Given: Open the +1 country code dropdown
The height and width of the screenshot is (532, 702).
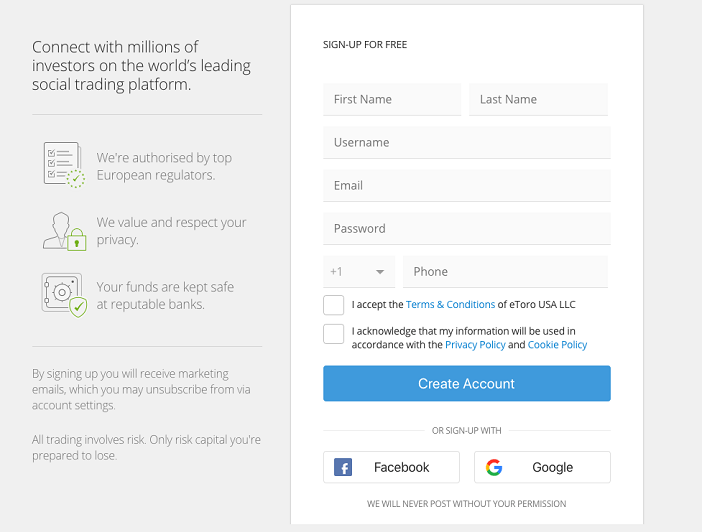Looking at the screenshot, I should [x=358, y=272].
